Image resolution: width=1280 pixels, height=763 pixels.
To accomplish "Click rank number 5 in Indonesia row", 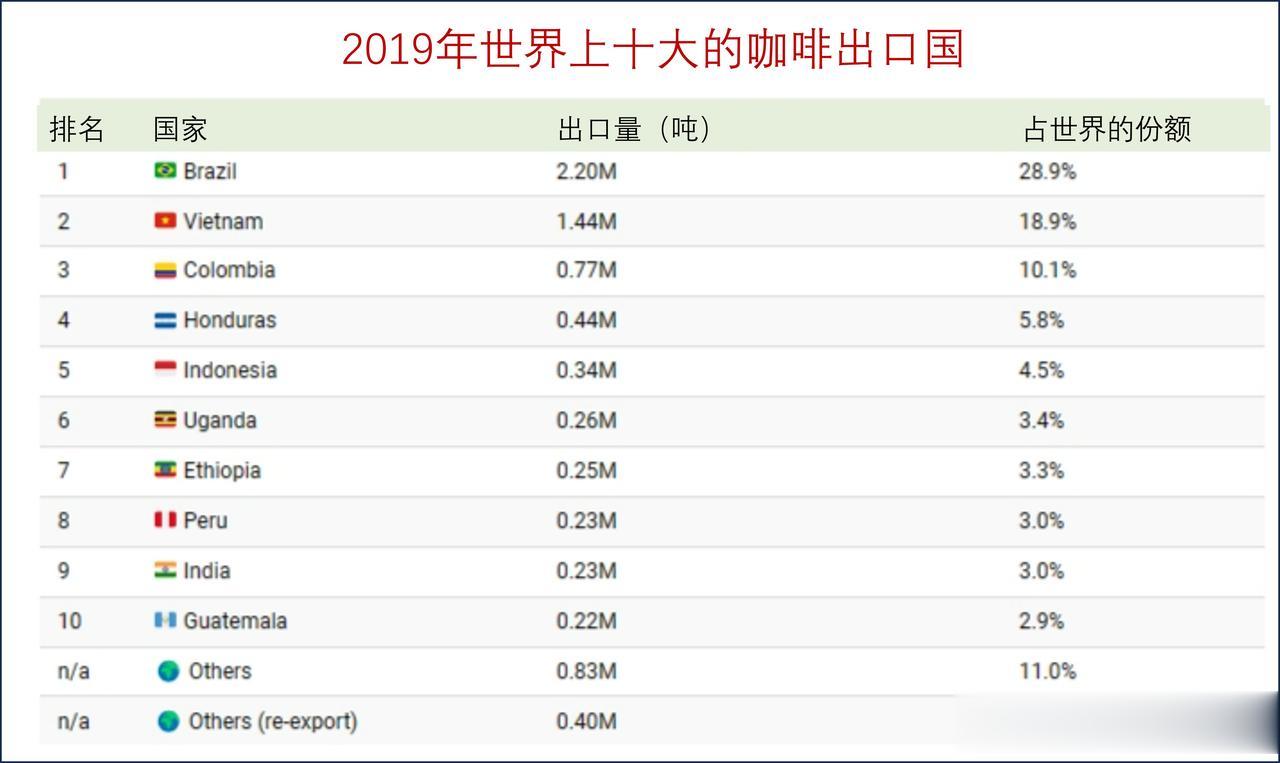I will point(63,370).
